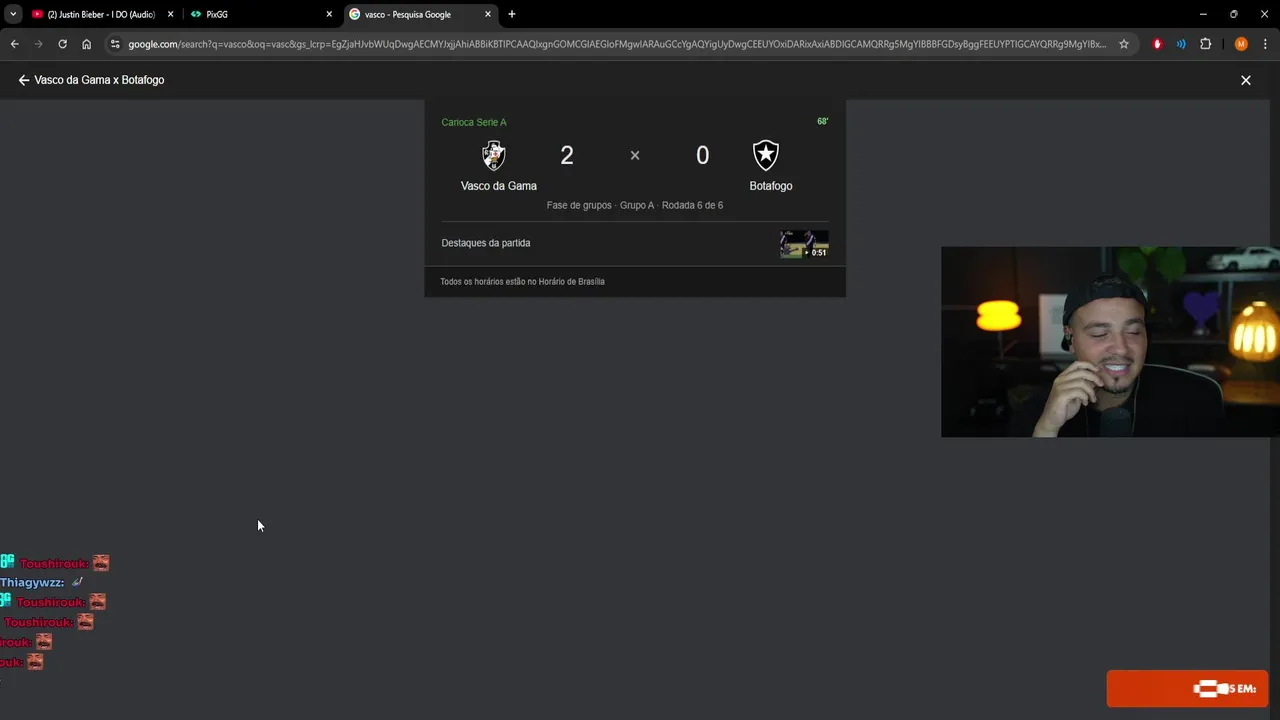
Task: Click the Vasco da Gama team name
Action: (x=499, y=186)
